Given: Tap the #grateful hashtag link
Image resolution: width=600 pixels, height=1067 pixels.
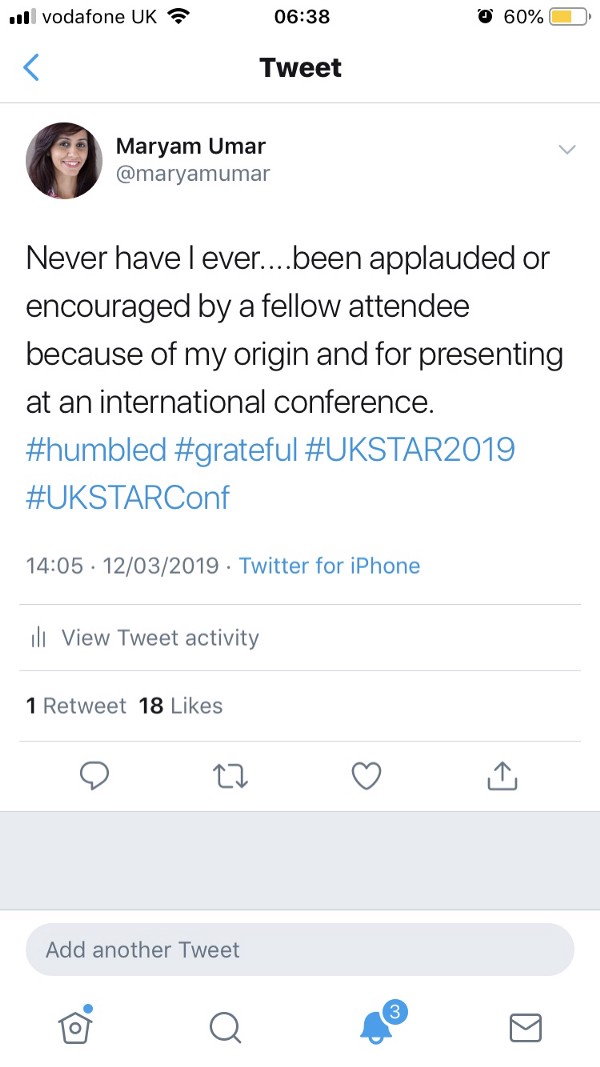Looking at the screenshot, I should [x=236, y=449].
